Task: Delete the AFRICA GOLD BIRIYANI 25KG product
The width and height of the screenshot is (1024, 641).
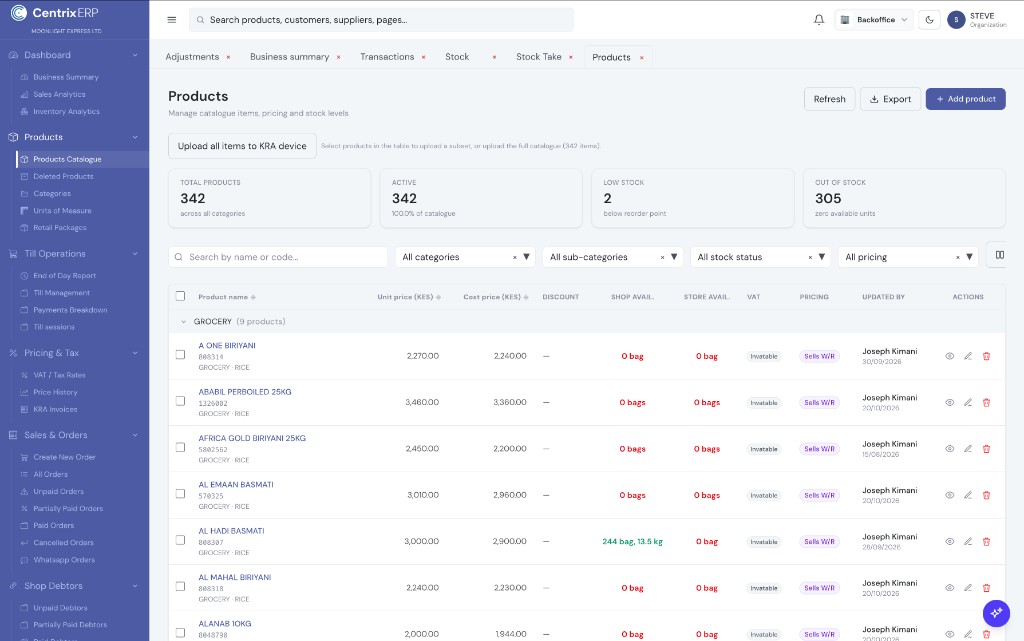Action: tap(986, 449)
